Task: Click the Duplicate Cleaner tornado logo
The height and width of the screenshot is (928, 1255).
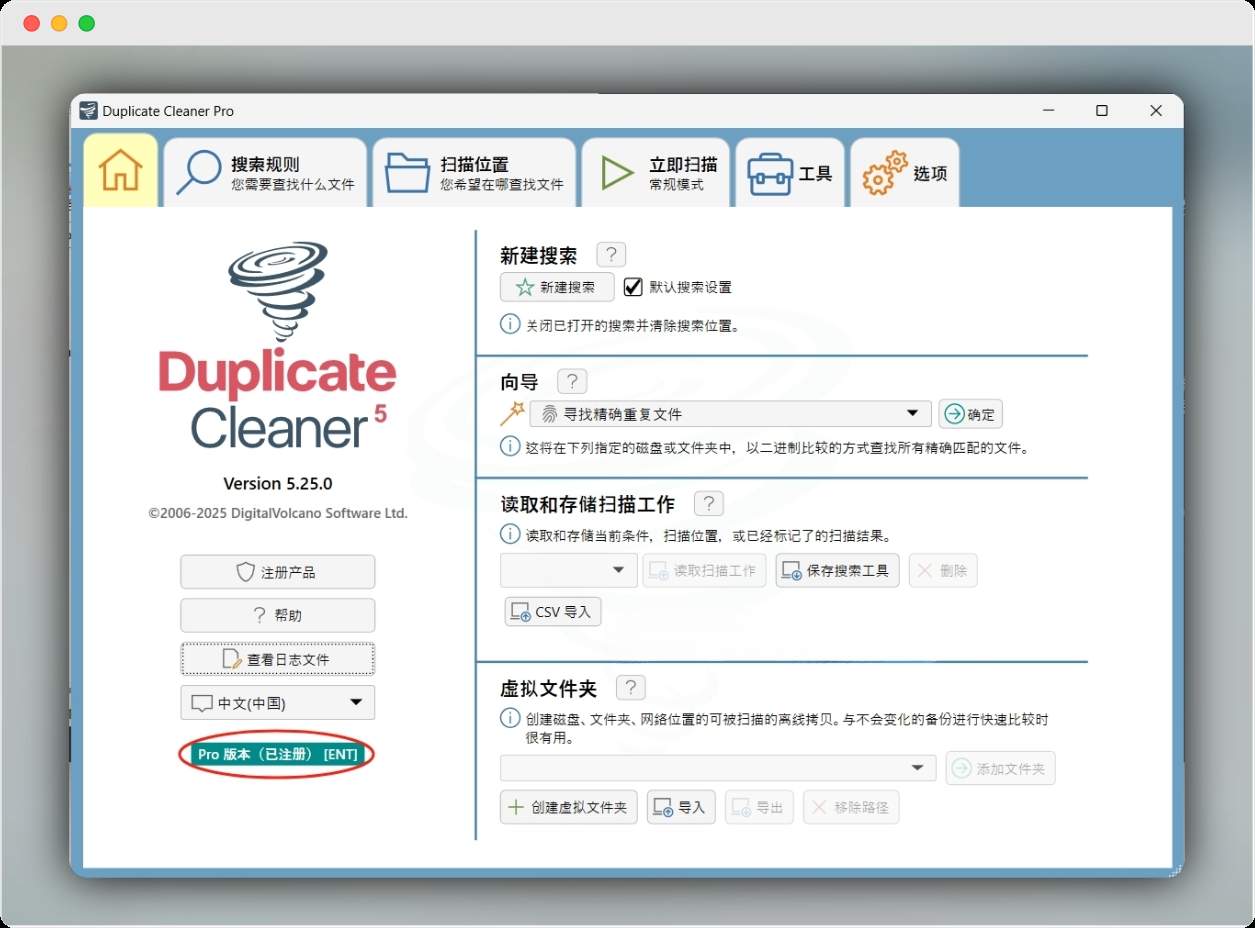Action: (x=278, y=291)
